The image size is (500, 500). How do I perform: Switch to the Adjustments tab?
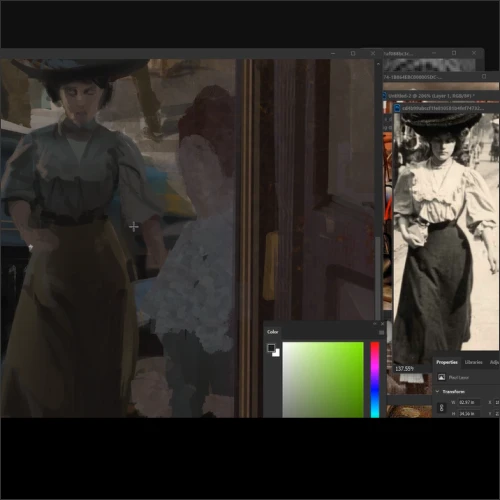click(494, 362)
